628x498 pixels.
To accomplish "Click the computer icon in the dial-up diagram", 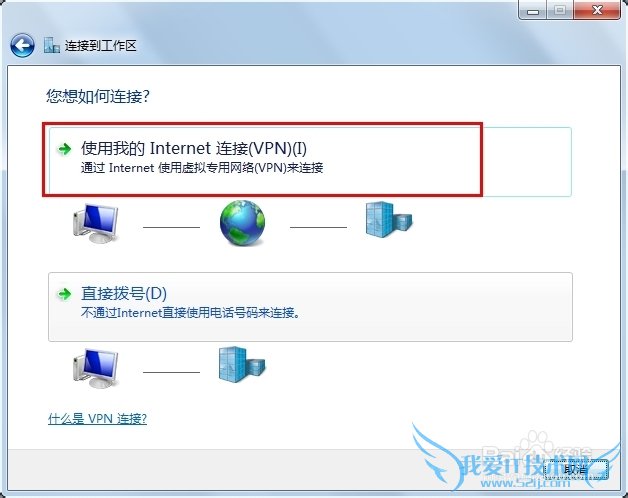I will pyautogui.click(x=96, y=368).
